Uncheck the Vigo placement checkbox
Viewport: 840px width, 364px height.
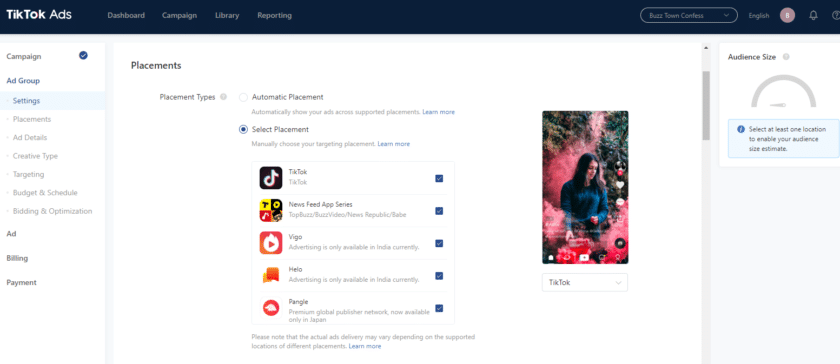click(x=439, y=243)
